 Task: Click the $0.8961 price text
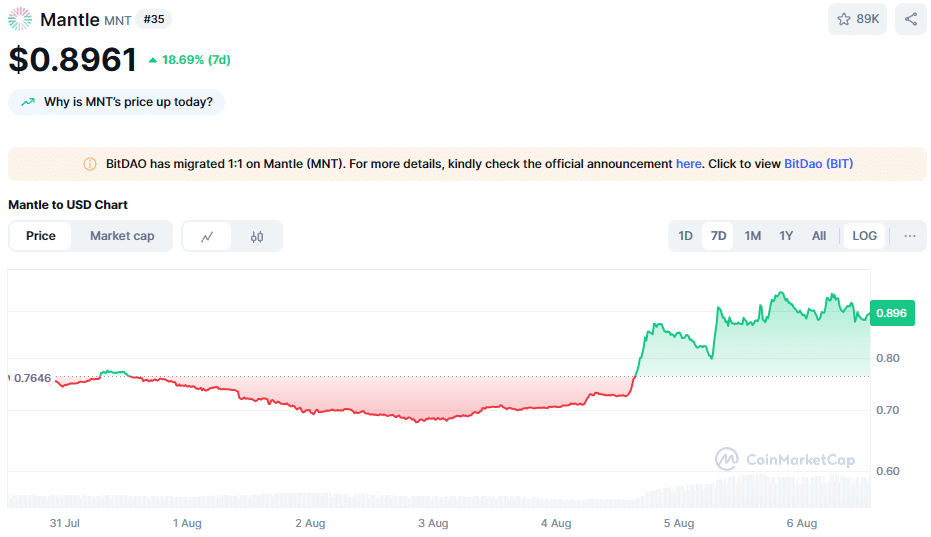point(72,59)
